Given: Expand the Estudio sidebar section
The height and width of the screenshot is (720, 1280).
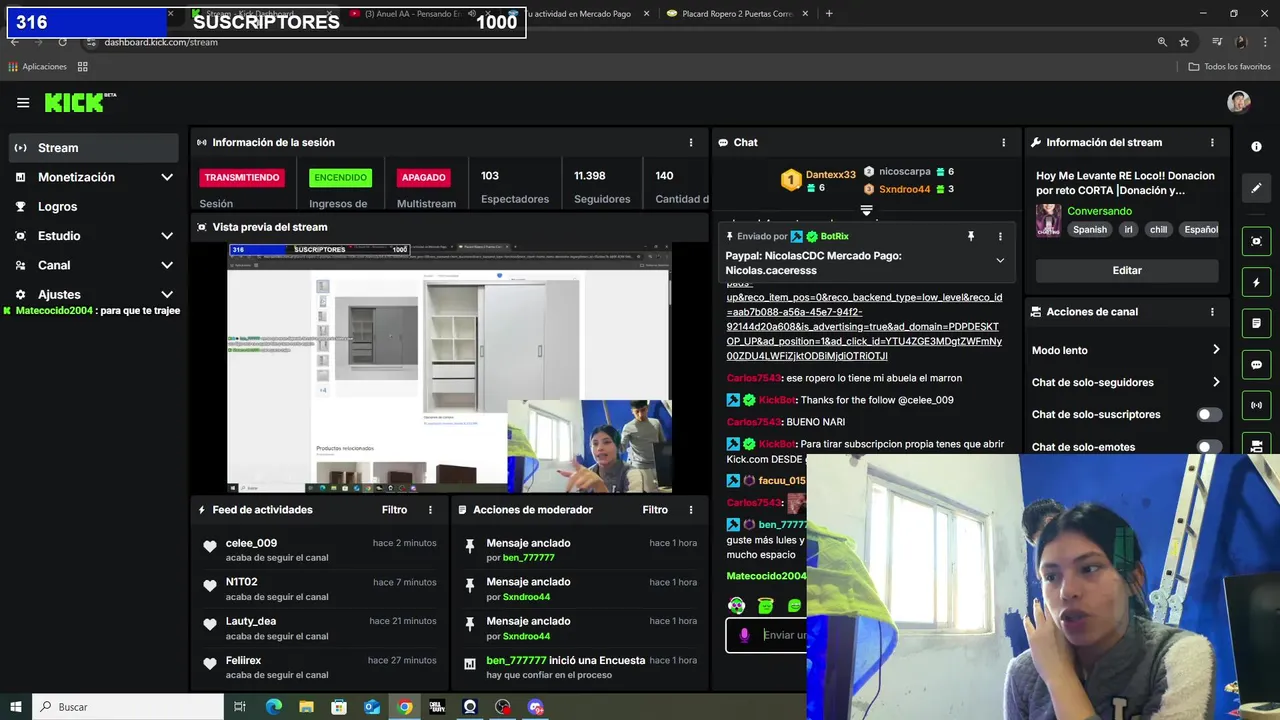Looking at the screenshot, I should [x=167, y=236].
